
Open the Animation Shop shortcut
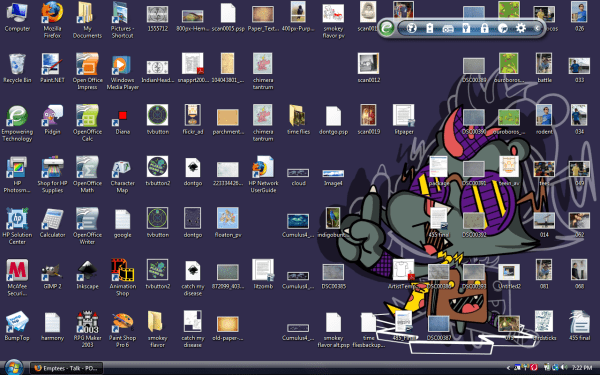(x=122, y=278)
